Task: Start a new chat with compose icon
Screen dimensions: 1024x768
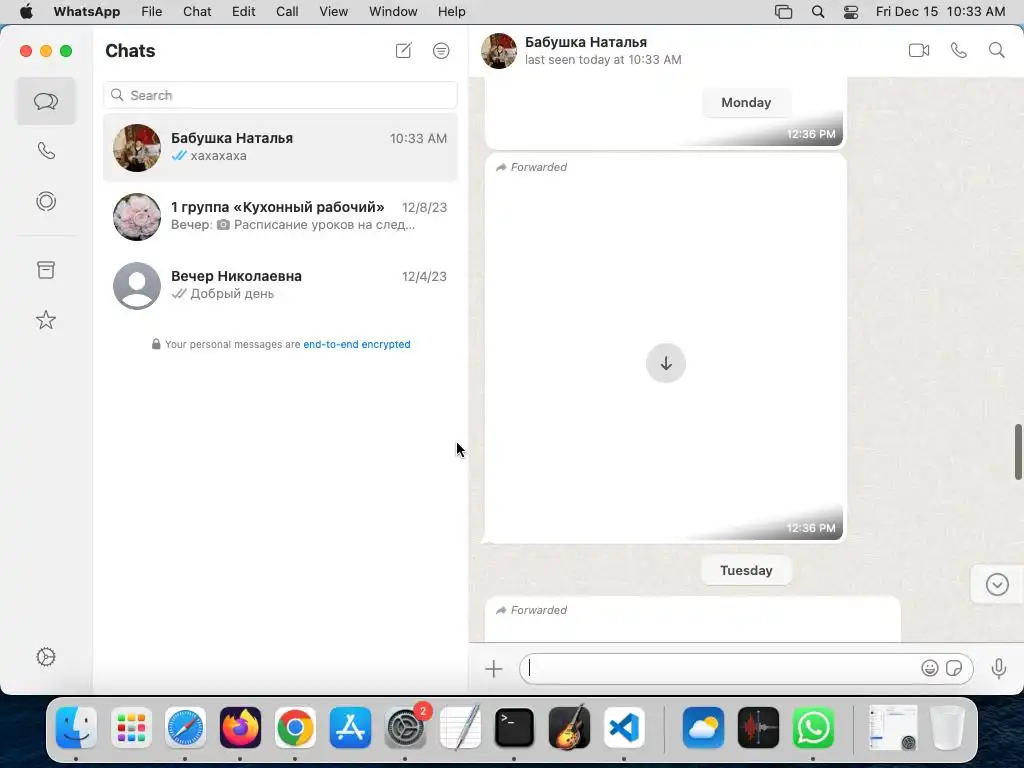Action: click(404, 50)
